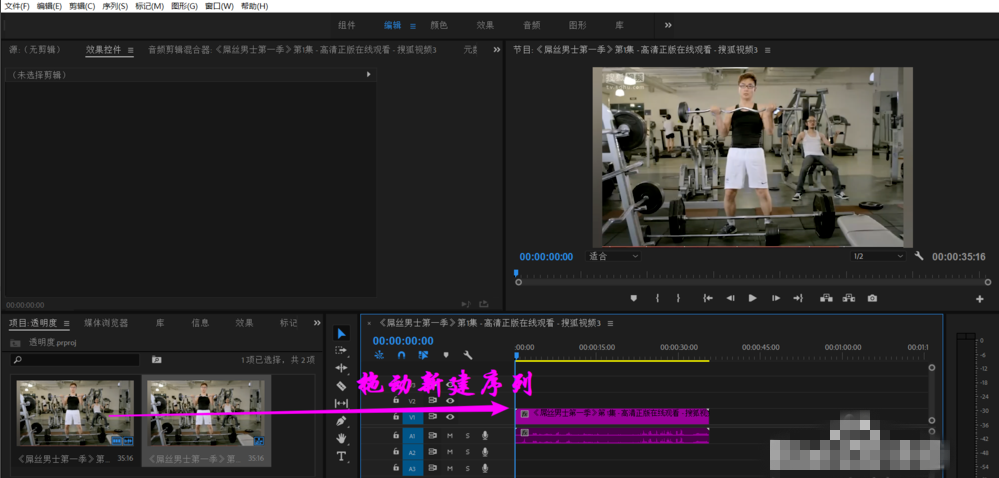
Task: Expand hidden workspaces with the double-arrow
Action: (x=668, y=25)
